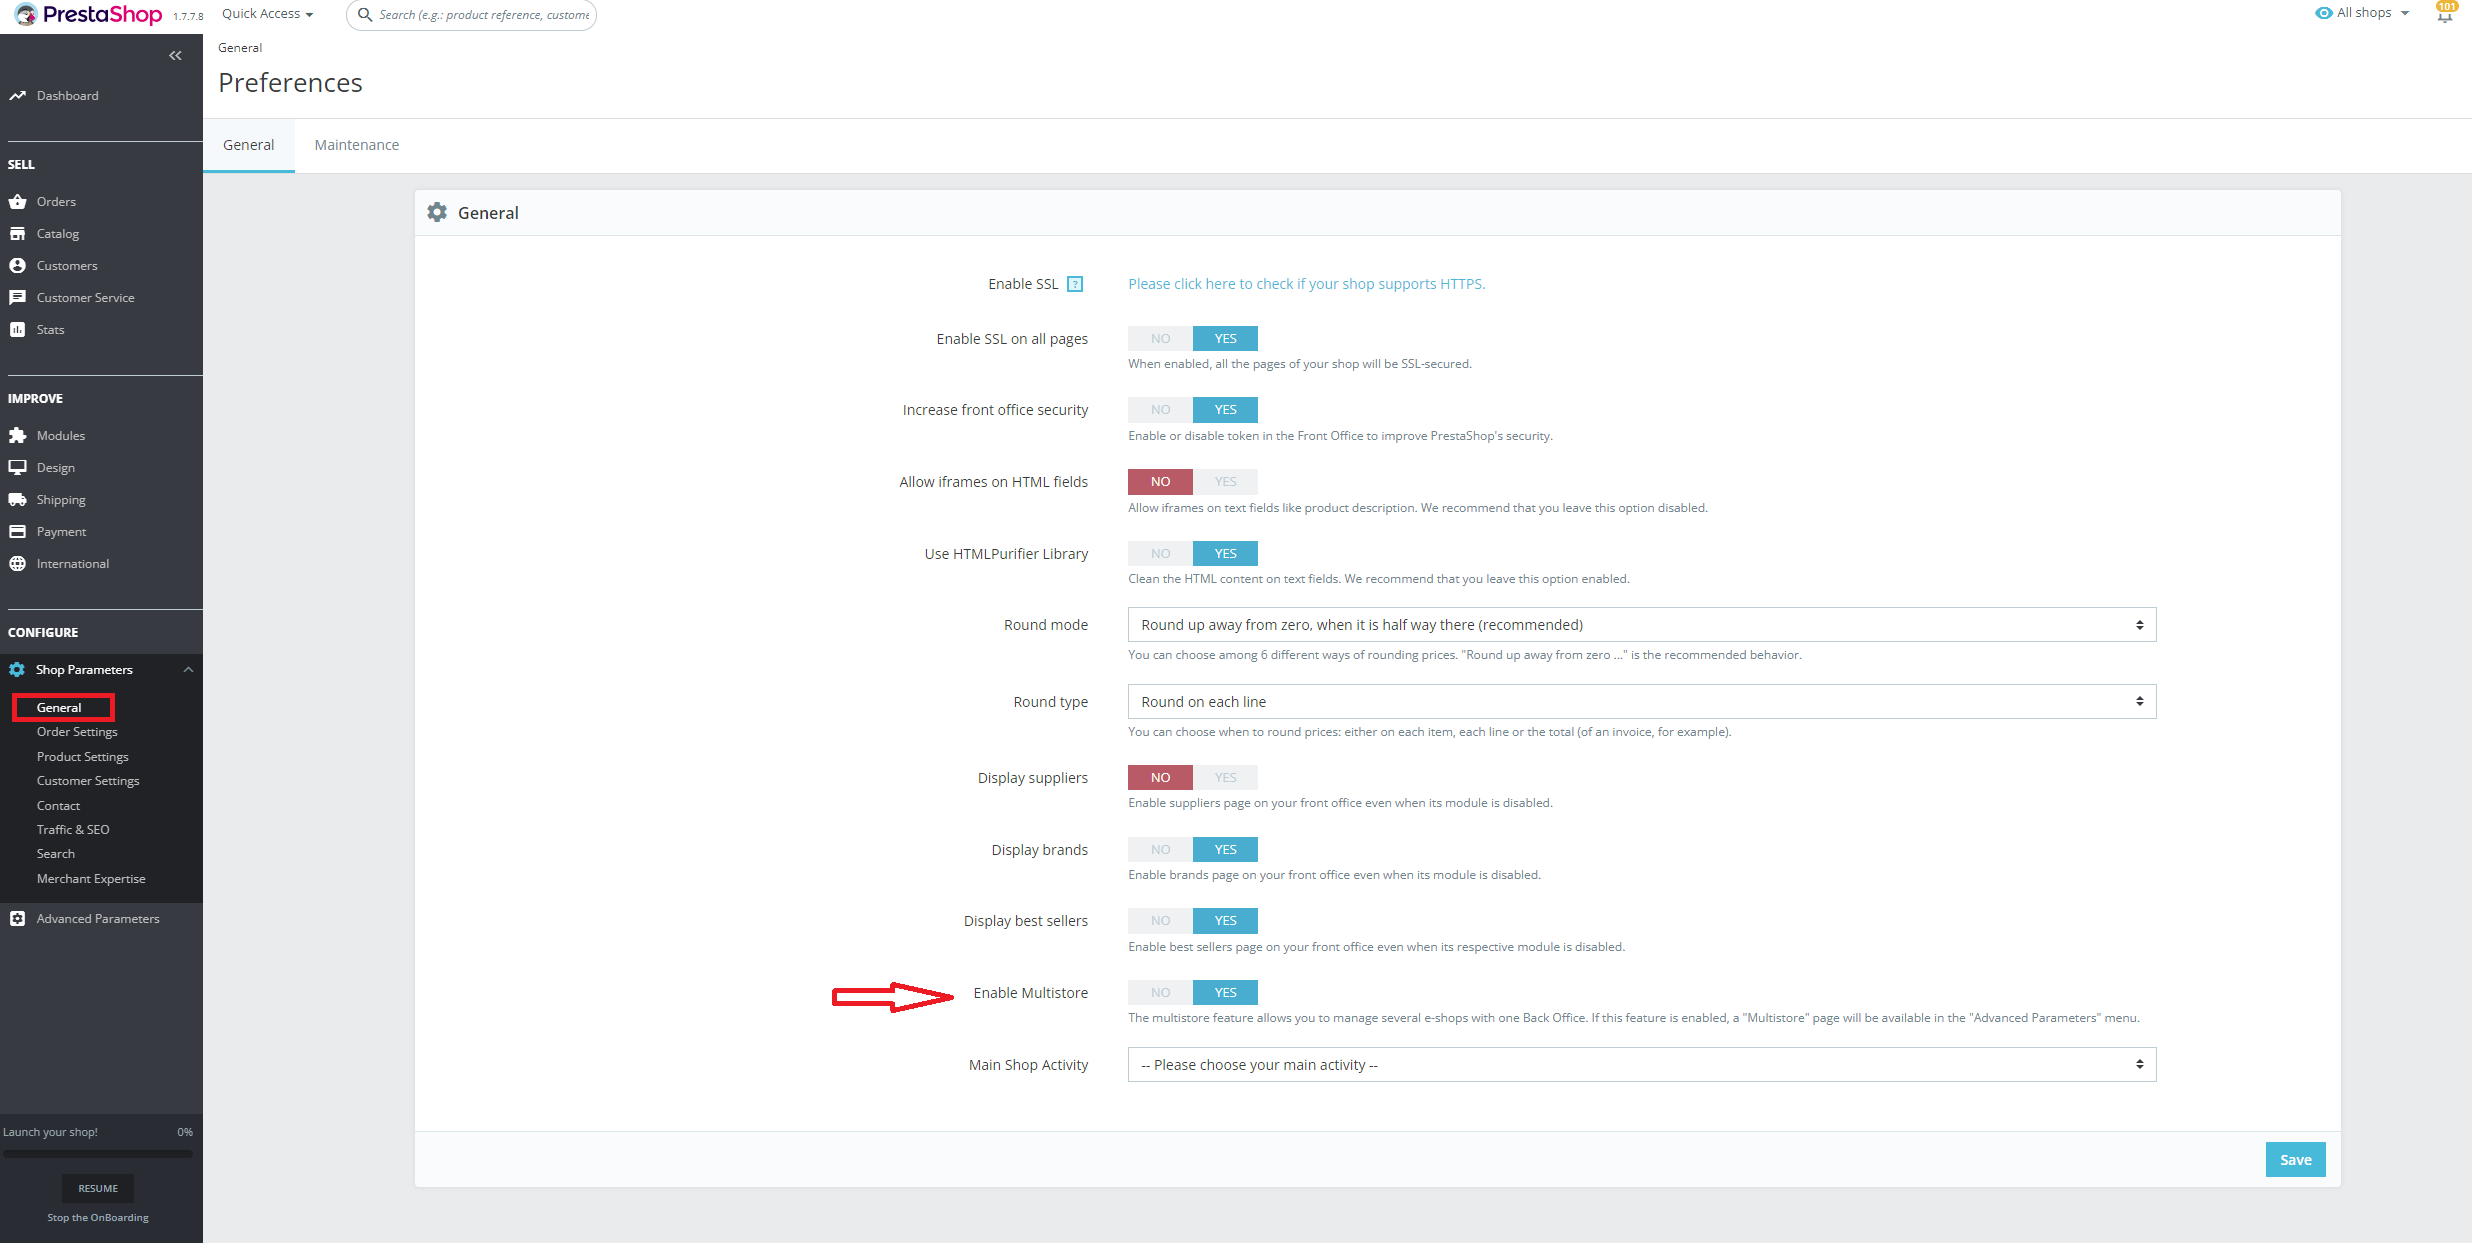
Task: Click the Stats bar-chart icon
Action: point(20,329)
